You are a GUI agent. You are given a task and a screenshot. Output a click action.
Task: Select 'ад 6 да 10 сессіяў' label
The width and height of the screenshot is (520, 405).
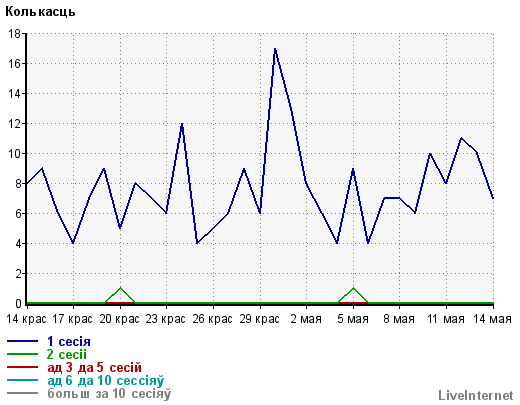coord(106,380)
